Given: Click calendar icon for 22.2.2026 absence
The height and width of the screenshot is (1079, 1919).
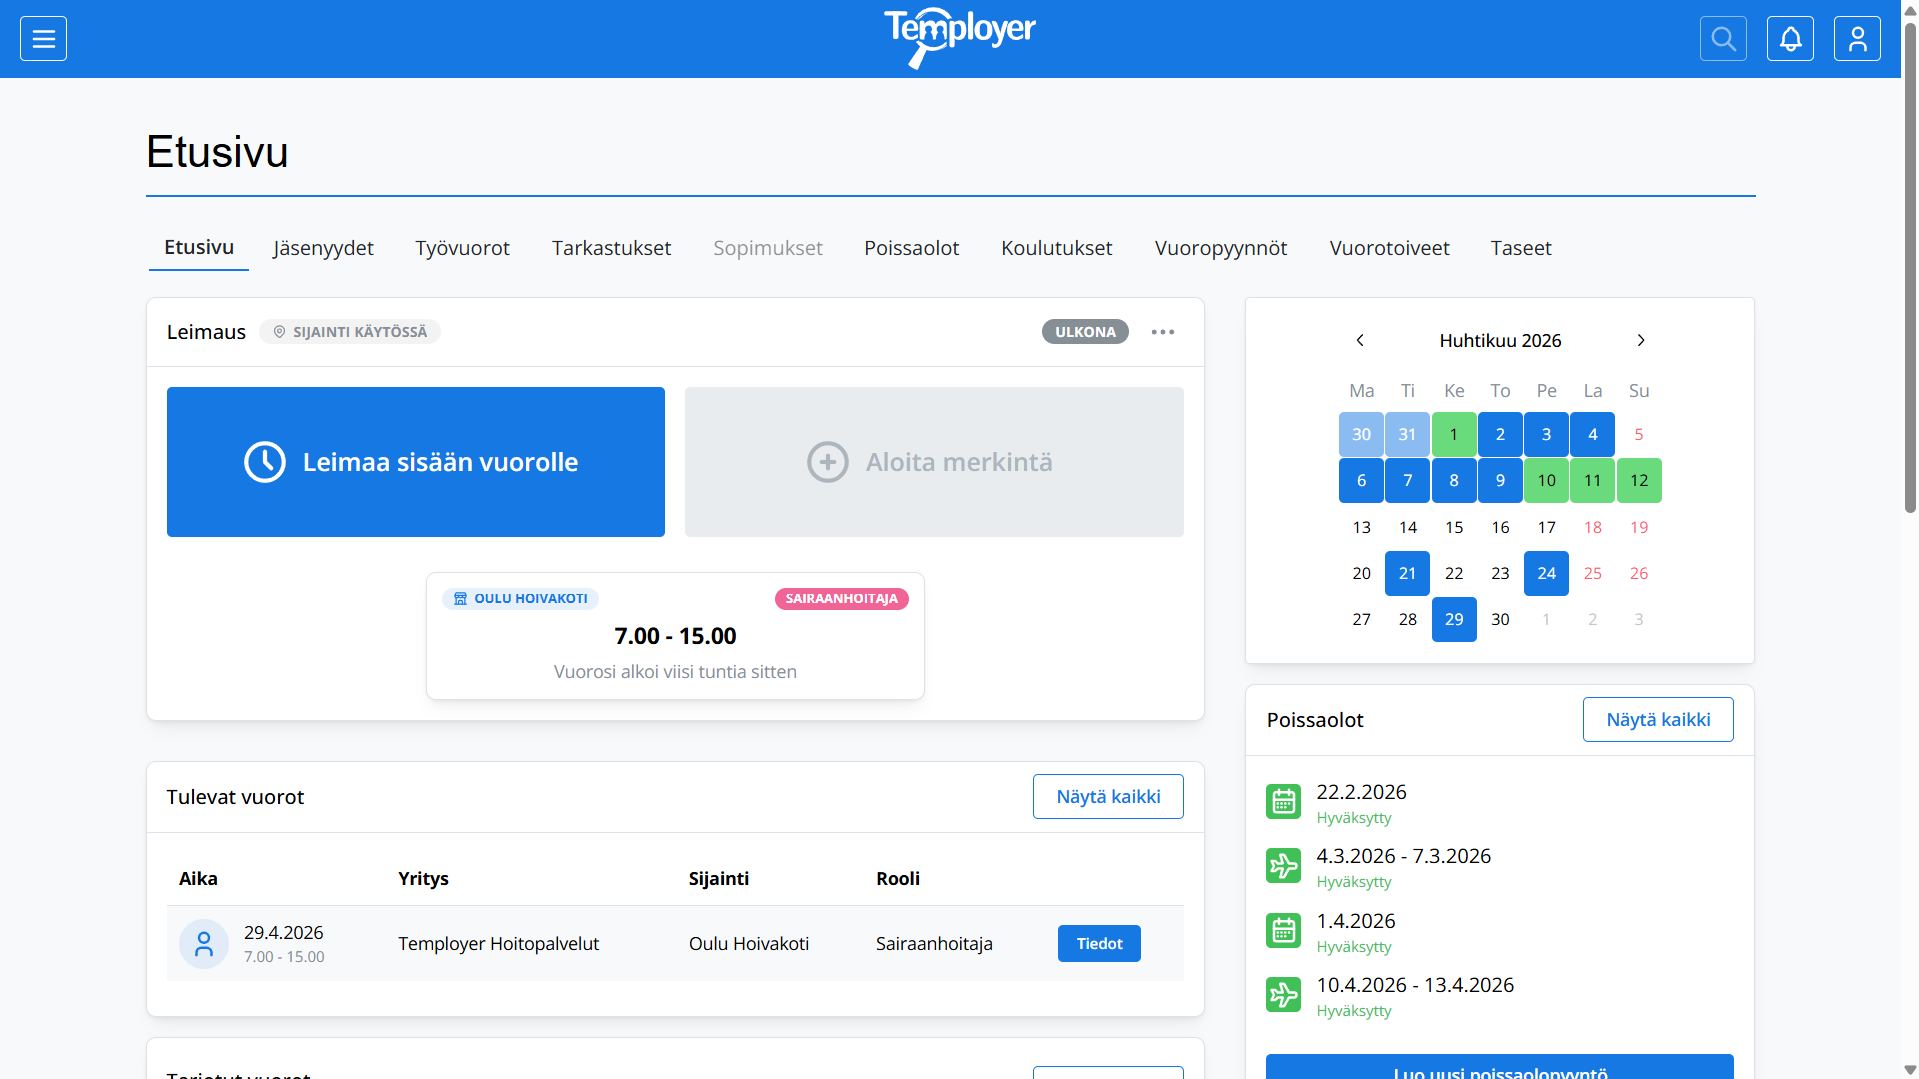Looking at the screenshot, I should pos(1283,802).
